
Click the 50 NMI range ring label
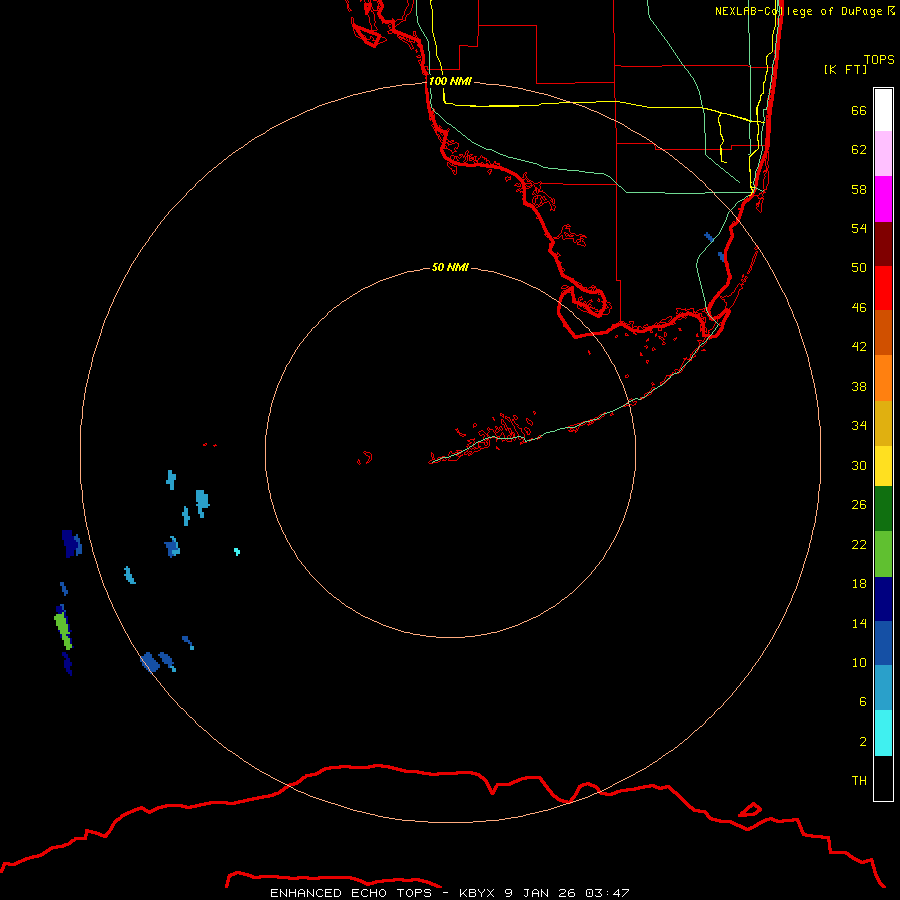(x=450, y=267)
